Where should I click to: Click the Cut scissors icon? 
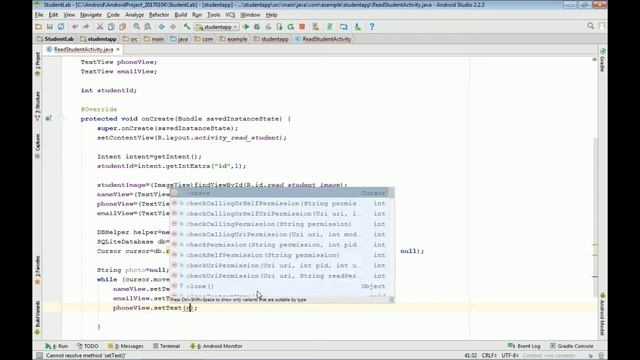tap(100, 27)
